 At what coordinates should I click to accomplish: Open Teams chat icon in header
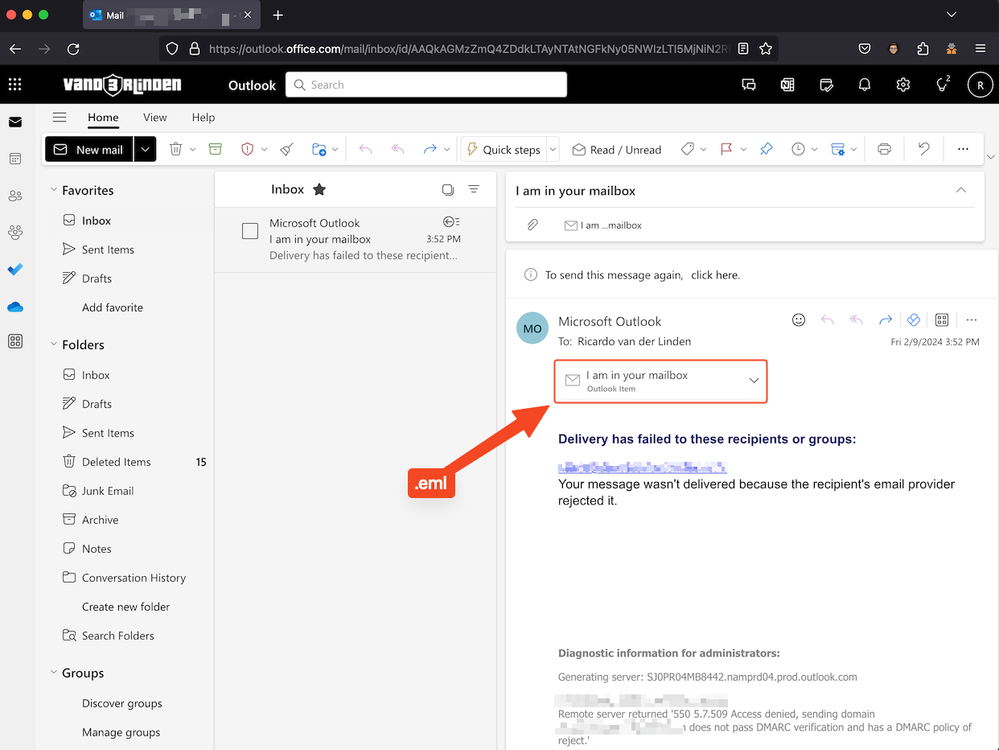point(749,85)
